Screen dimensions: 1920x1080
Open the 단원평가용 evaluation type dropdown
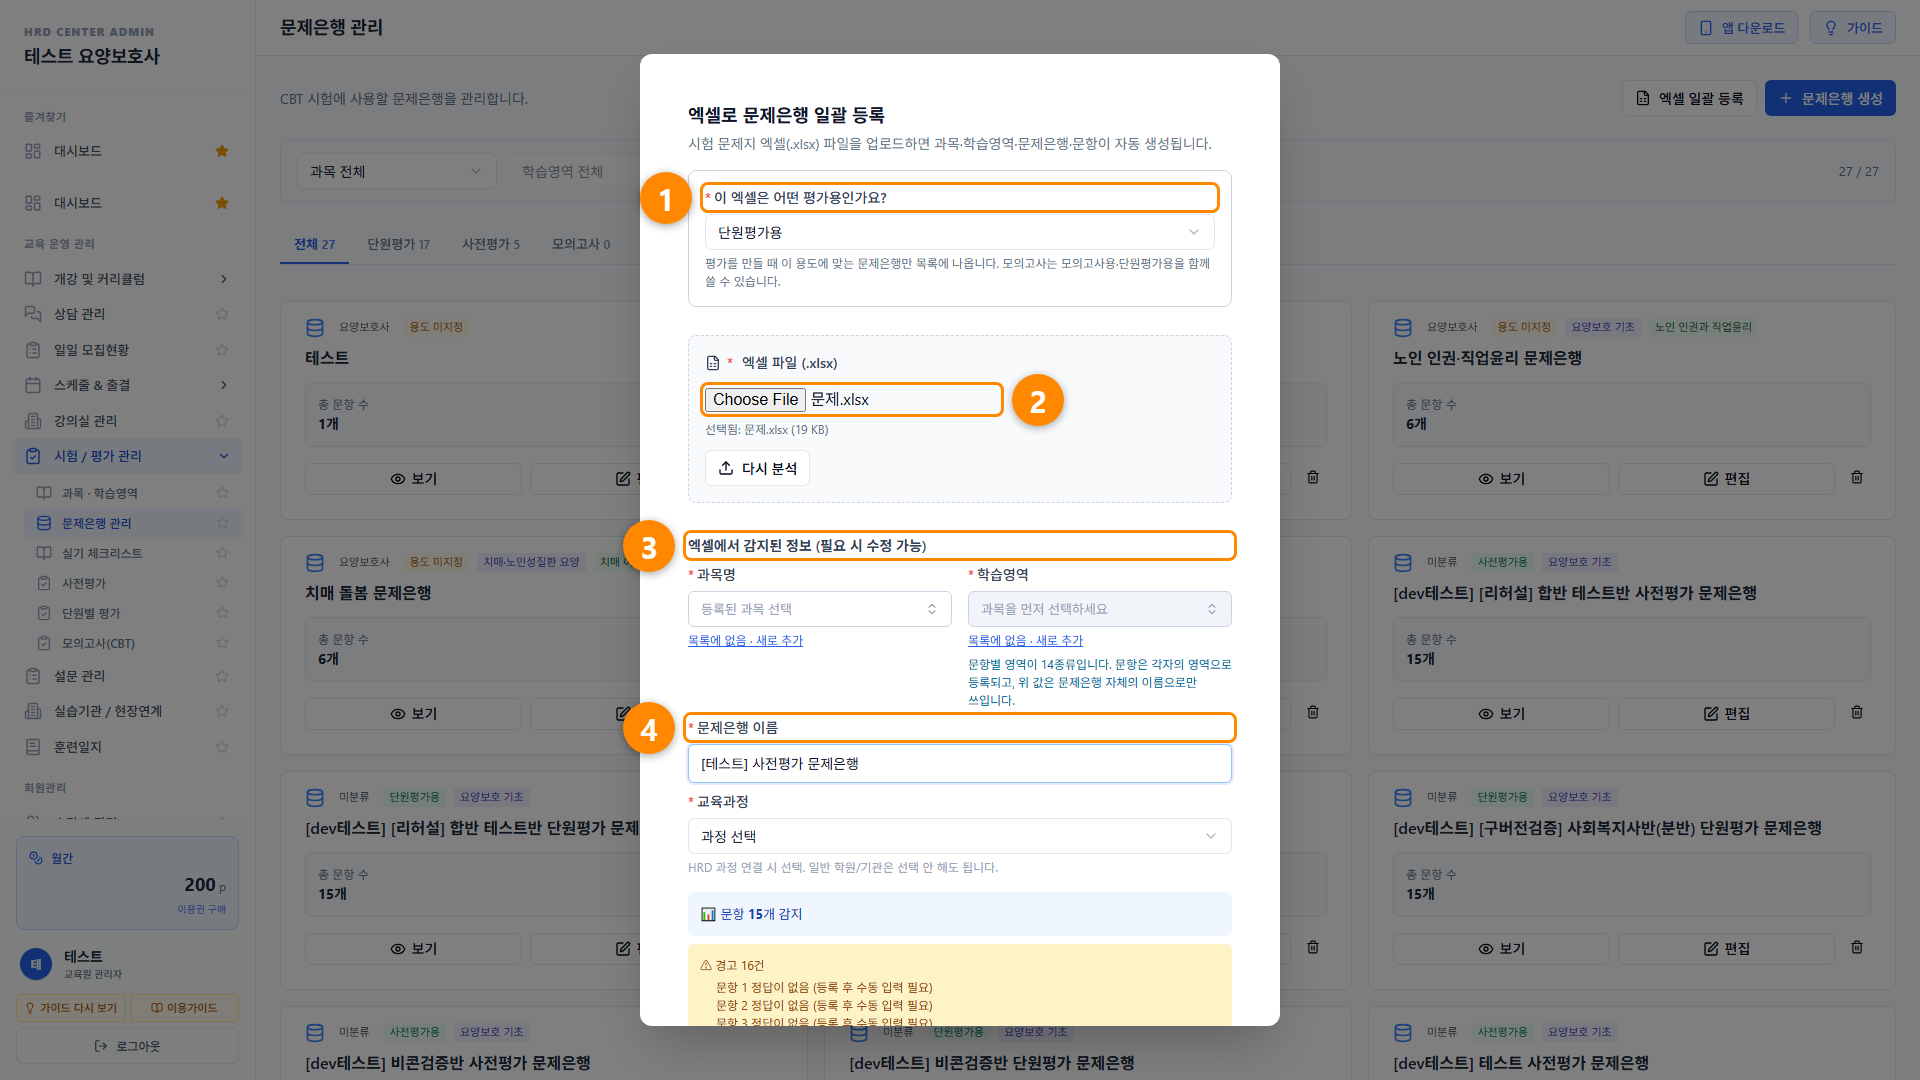pos(959,232)
